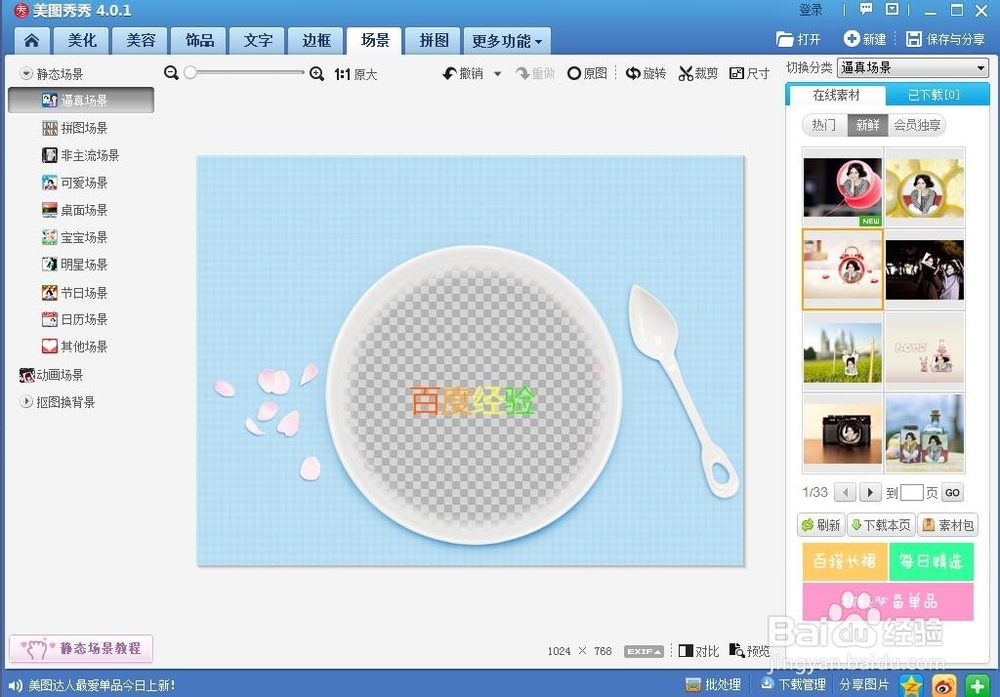Expand the 更多功能 dropdown menu
Image resolution: width=1000 pixels, height=697 pixels.
click(507, 41)
